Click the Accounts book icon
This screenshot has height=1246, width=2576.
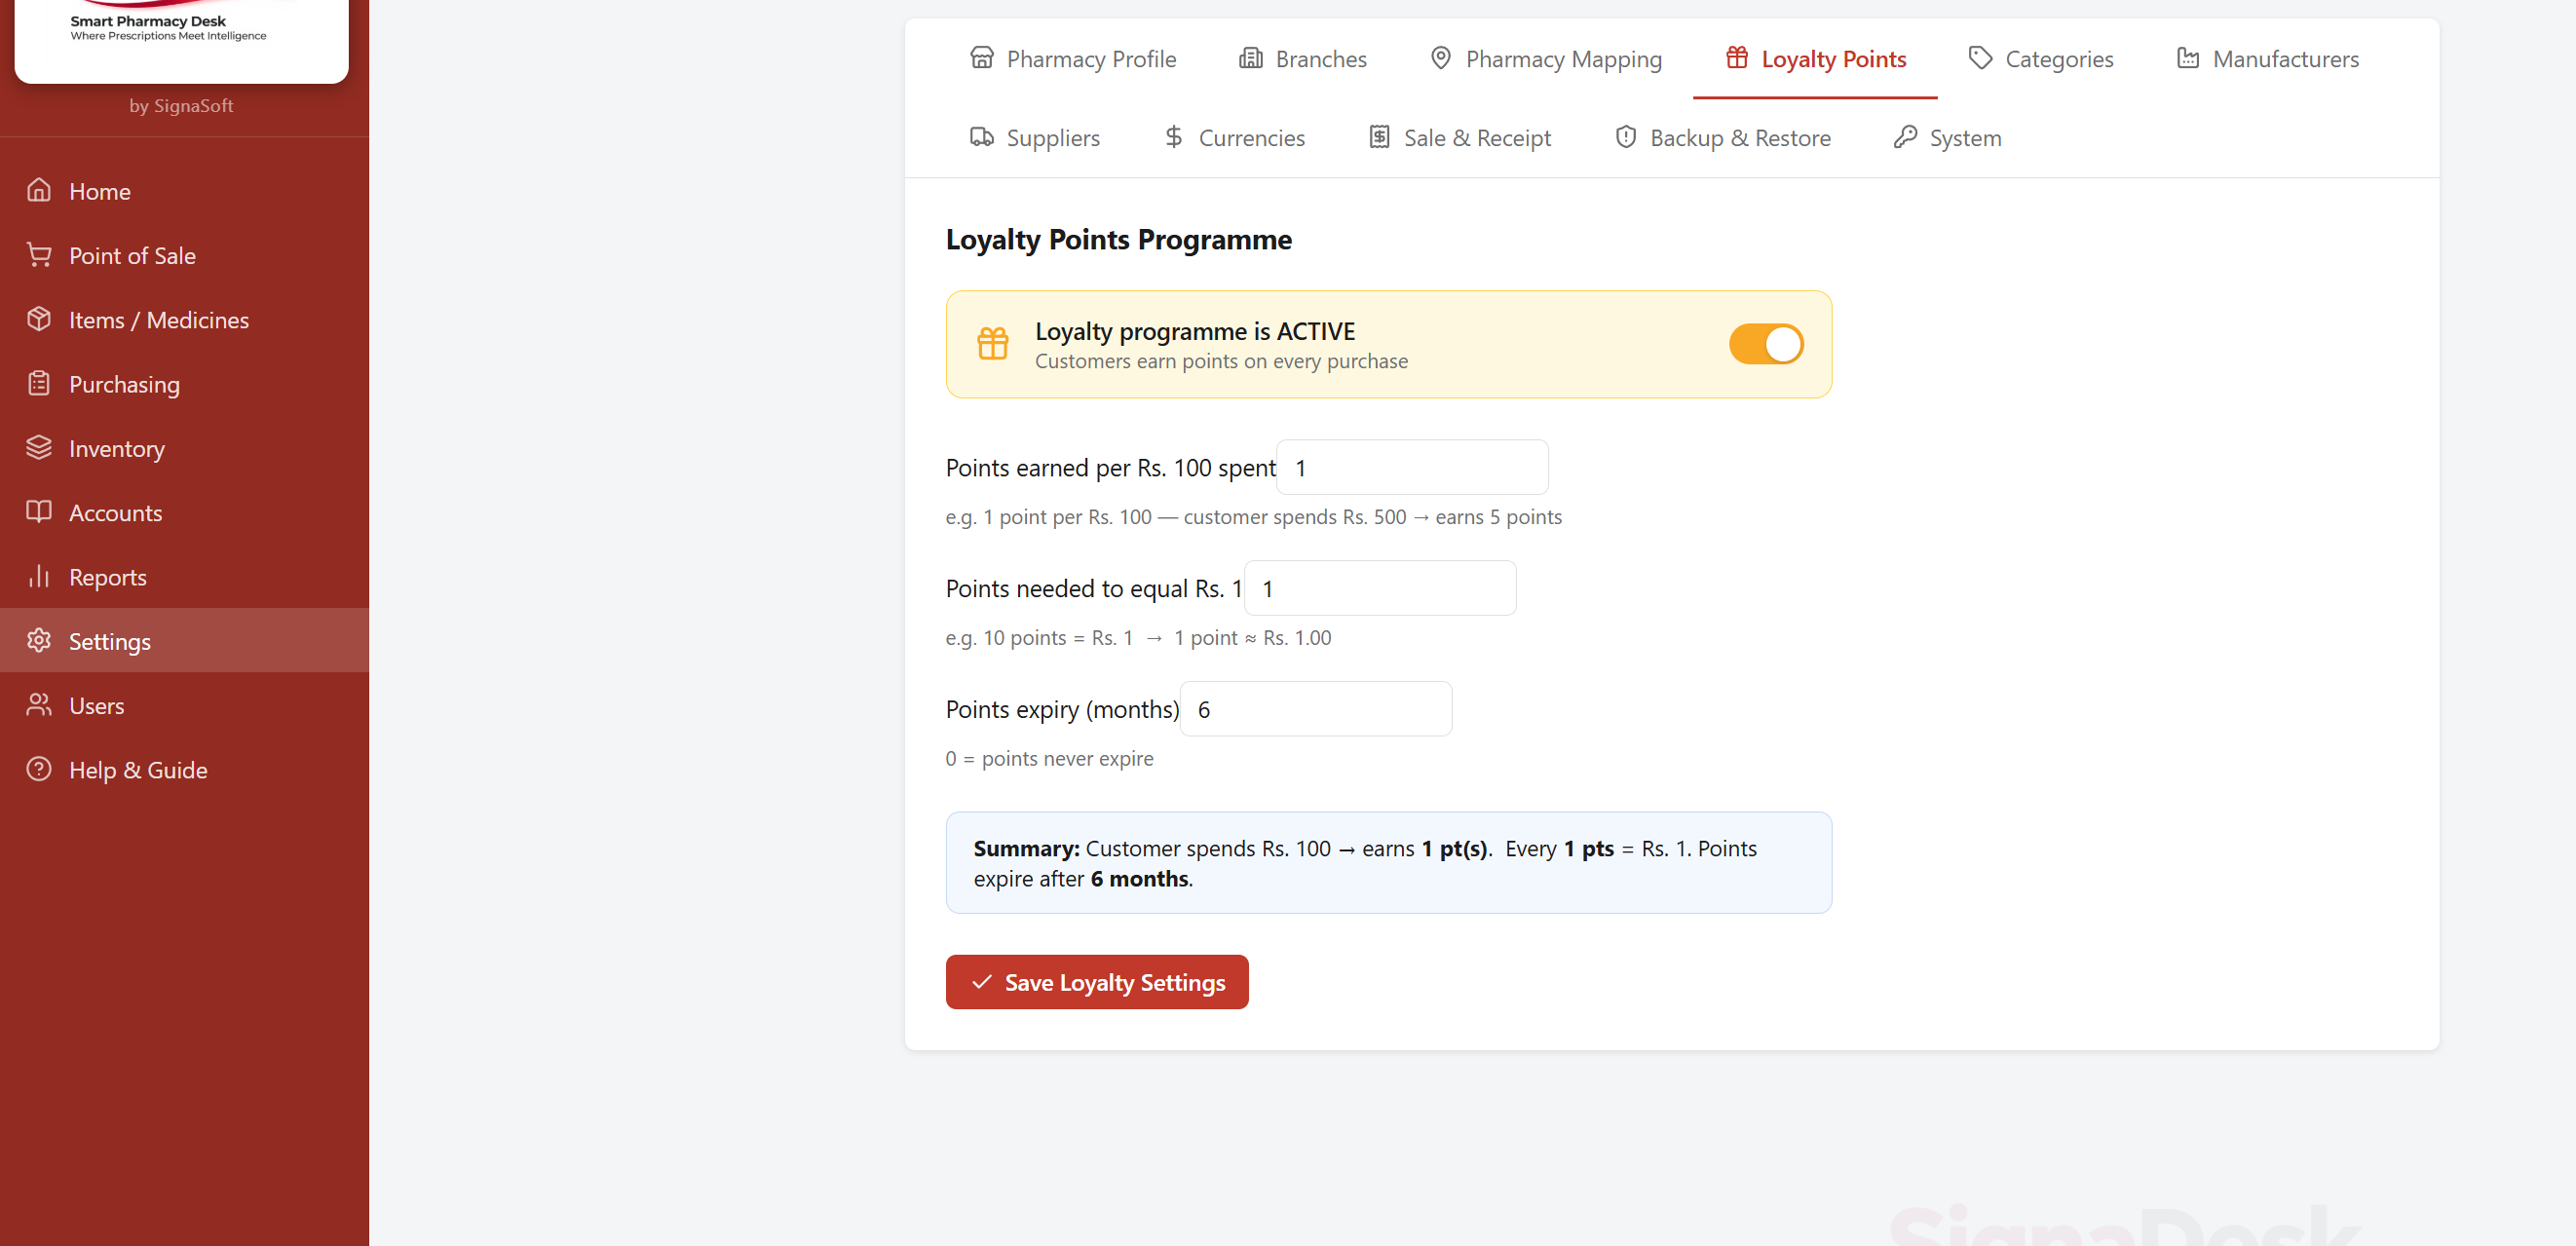[39, 512]
